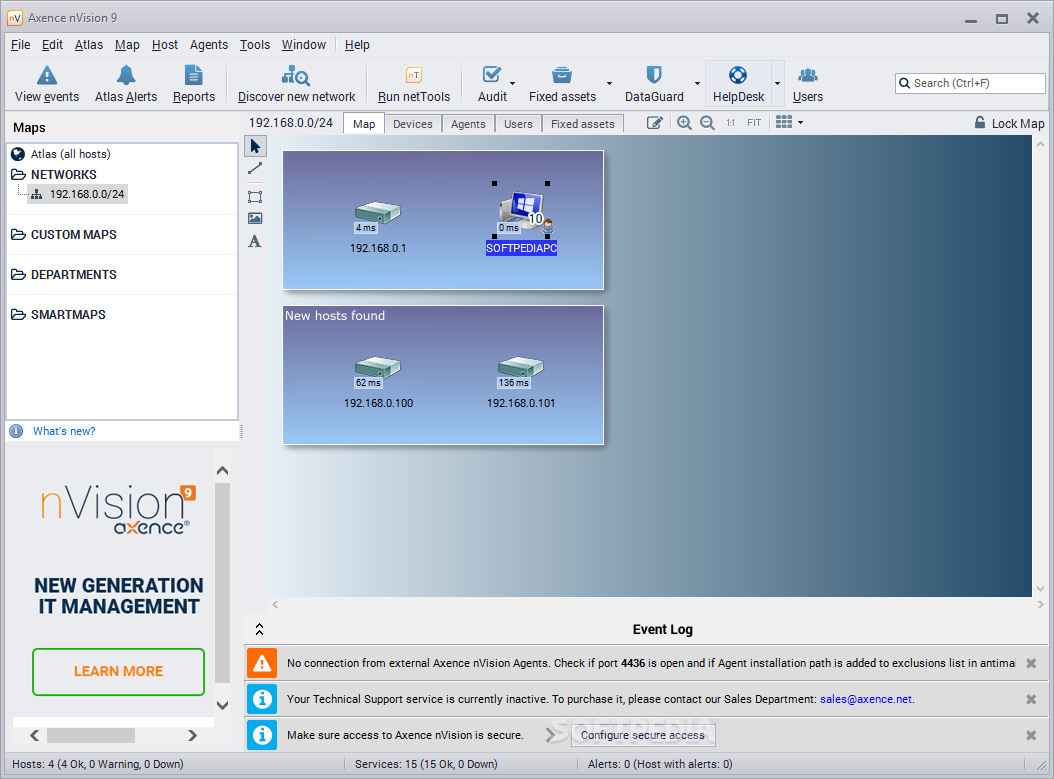Switch to the Users tab
This screenshot has height=779, width=1054.
coord(518,124)
